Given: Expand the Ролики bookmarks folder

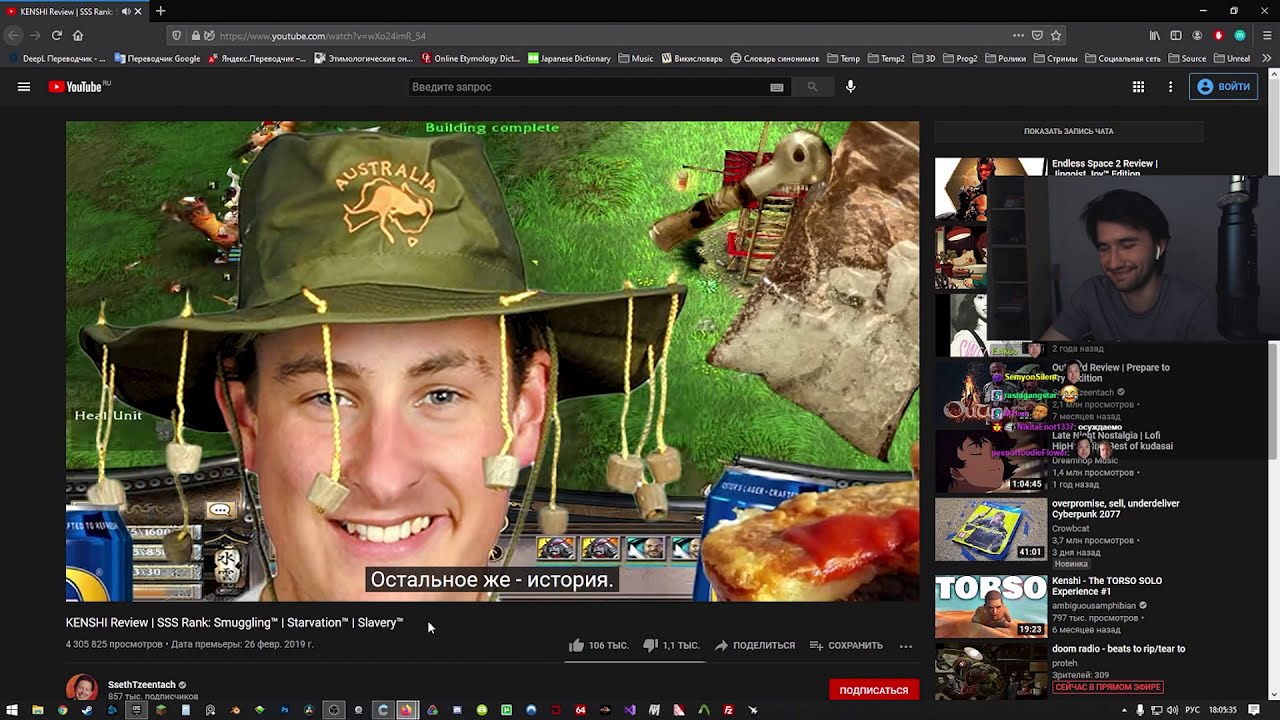Looking at the screenshot, I should tap(1006, 58).
